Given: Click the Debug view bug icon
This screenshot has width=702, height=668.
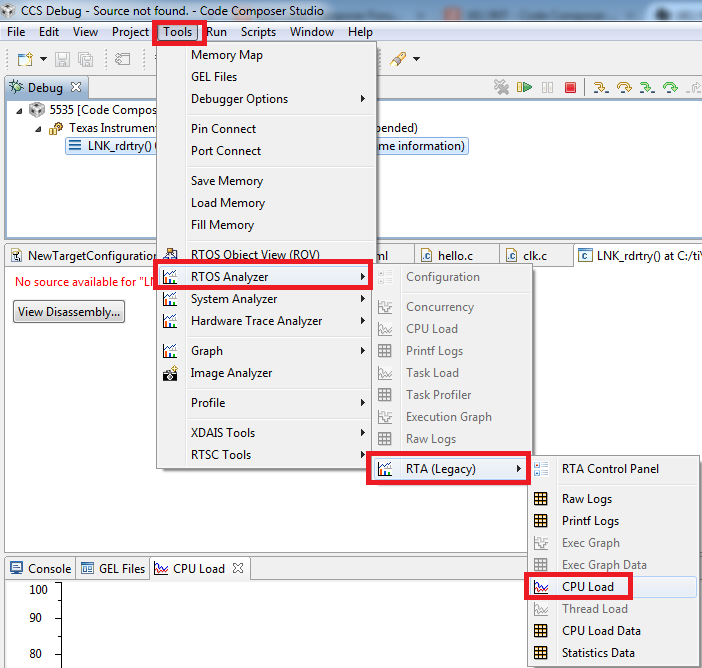Looking at the screenshot, I should click(x=16, y=87).
